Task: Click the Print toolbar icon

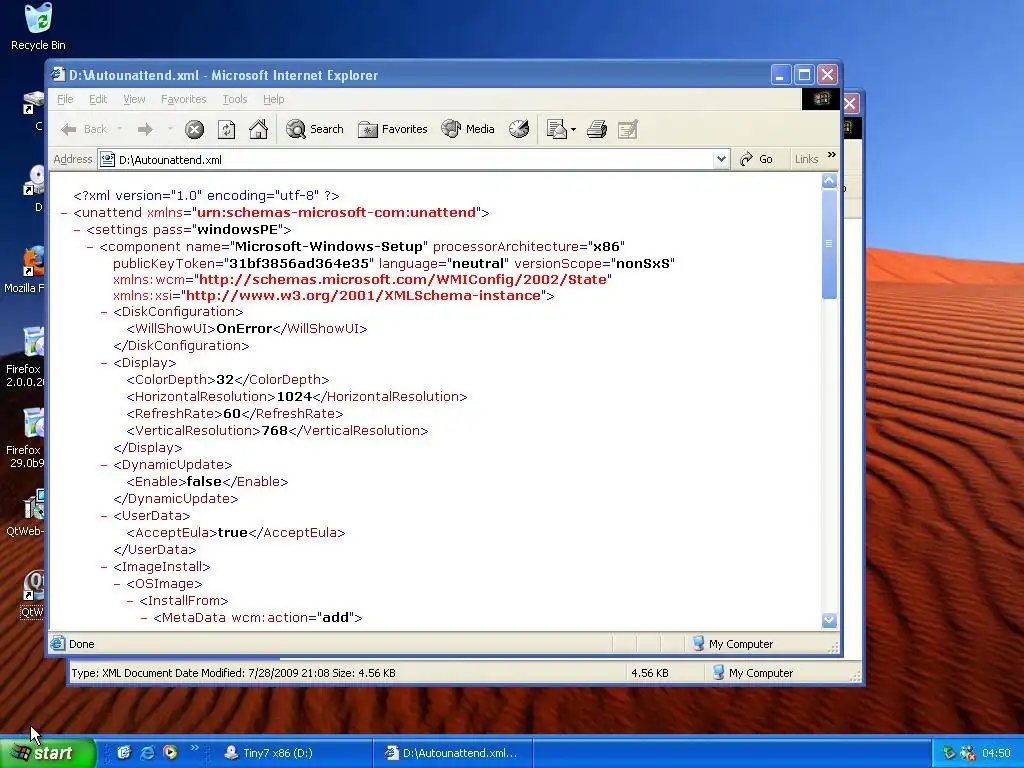Action: tap(596, 129)
